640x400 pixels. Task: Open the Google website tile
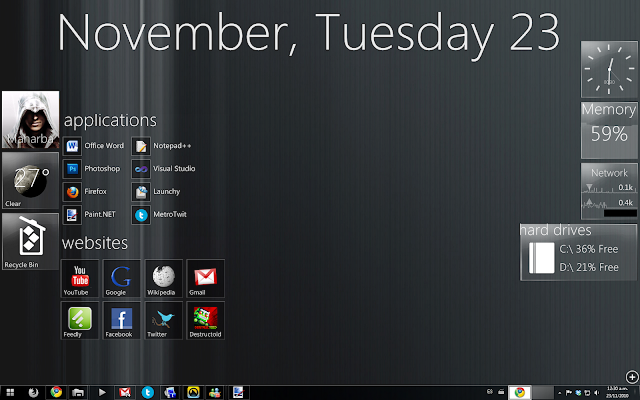pos(122,278)
